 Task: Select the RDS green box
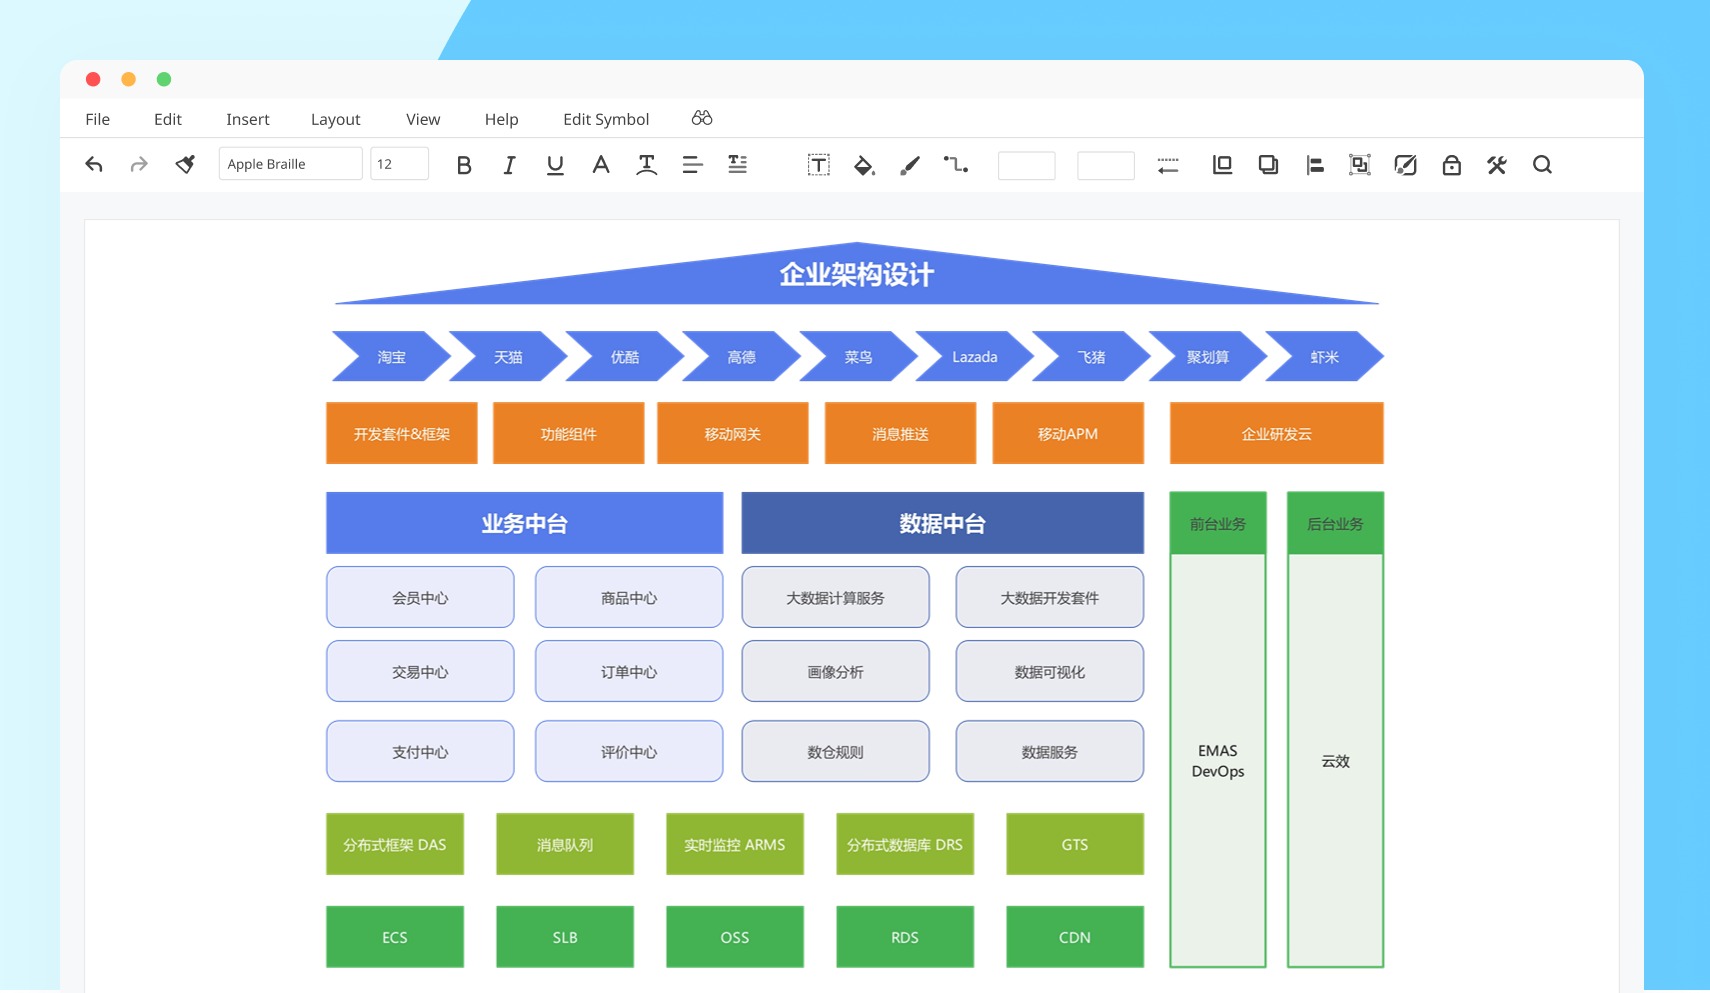905,937
